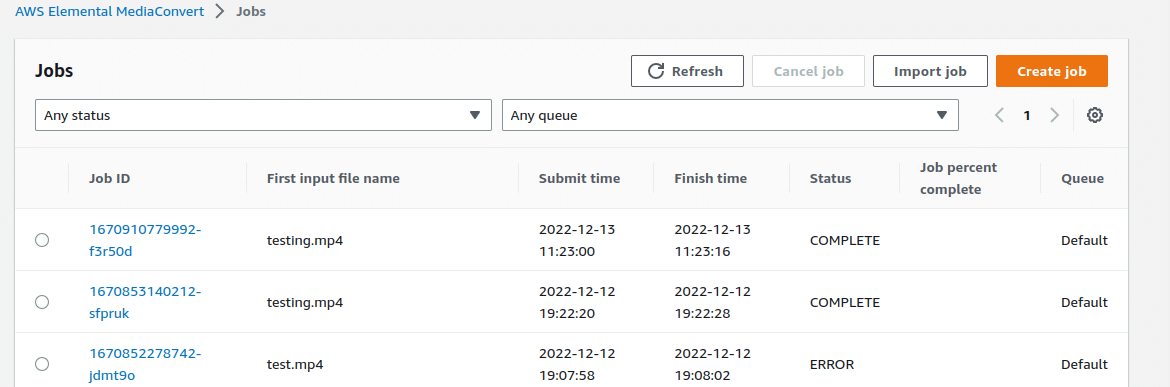Open the table settings gear icon

tap(1095, 116)
